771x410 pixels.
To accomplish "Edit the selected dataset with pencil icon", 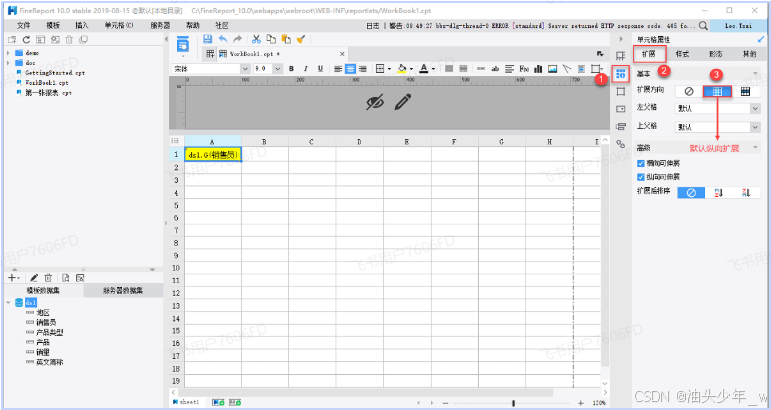I will pos(34,278).
